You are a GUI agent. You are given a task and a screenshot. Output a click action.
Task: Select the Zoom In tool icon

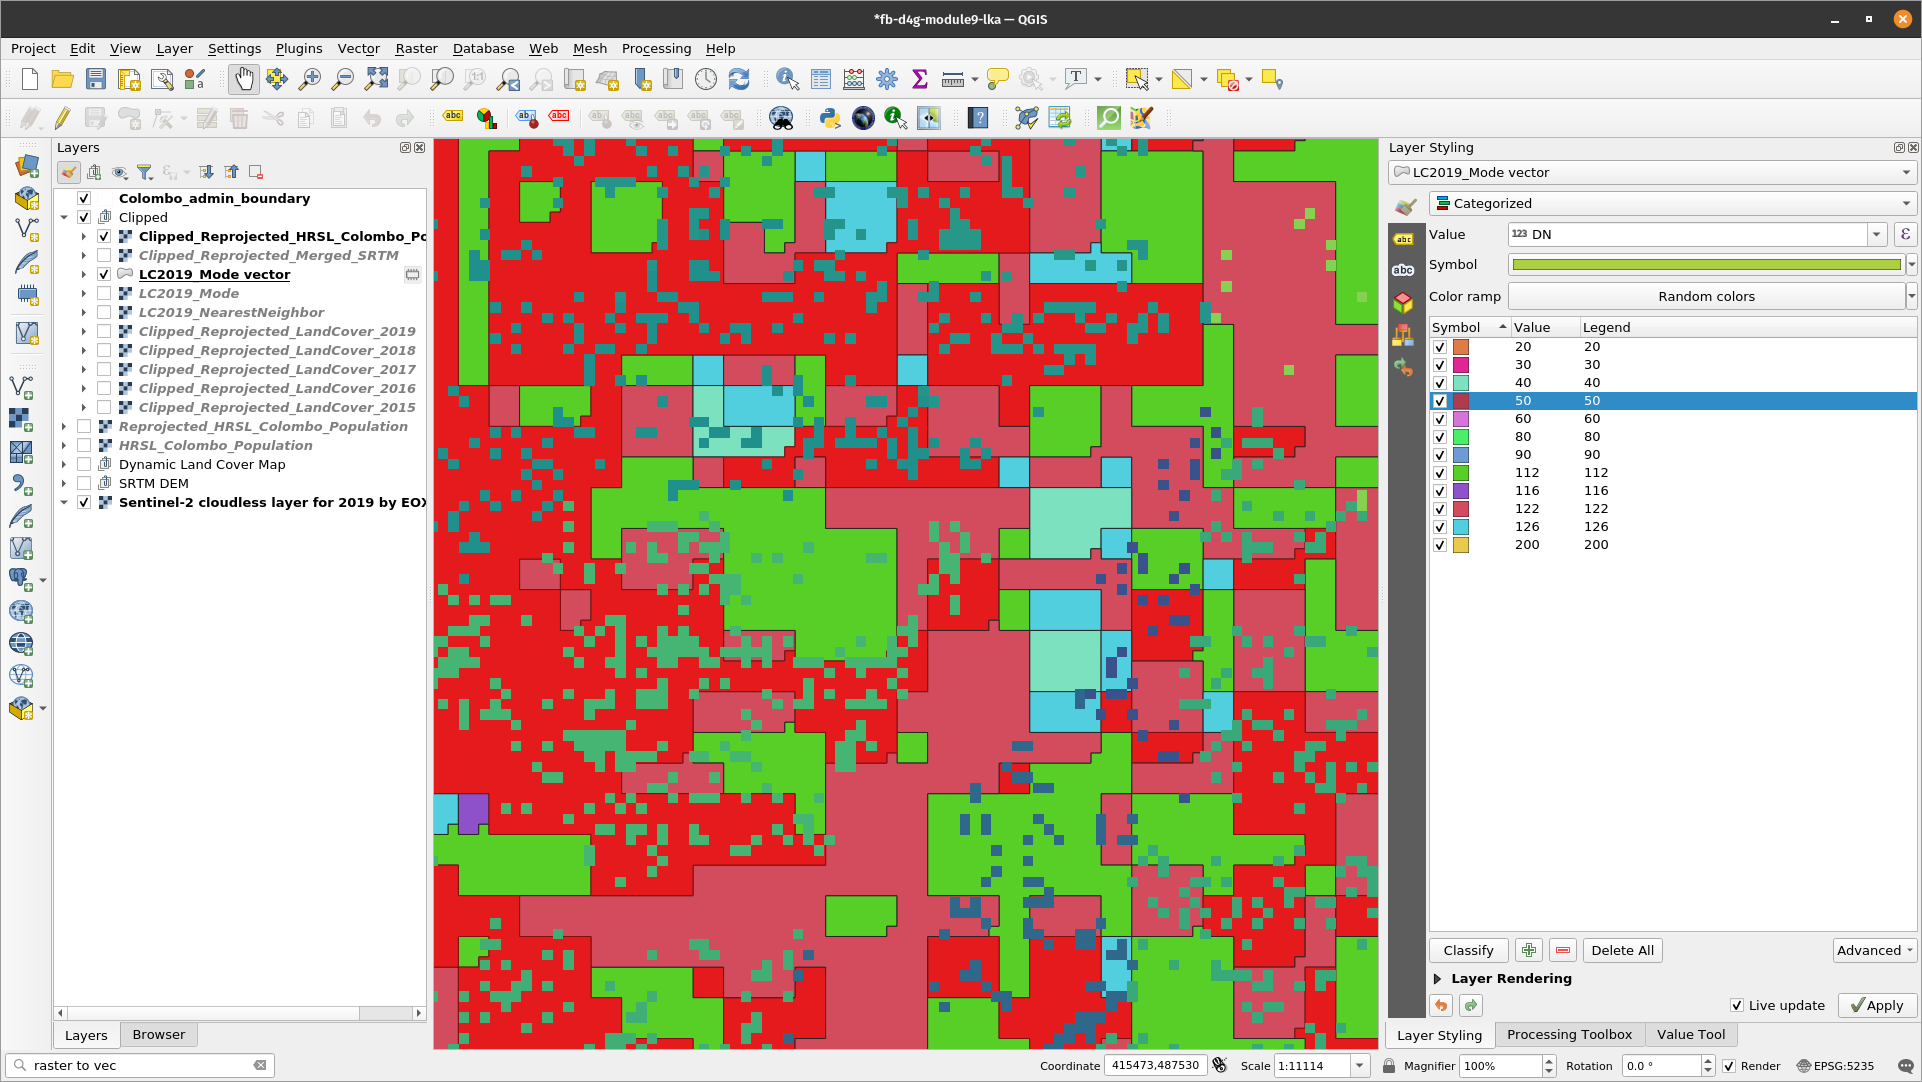[308, 79]
